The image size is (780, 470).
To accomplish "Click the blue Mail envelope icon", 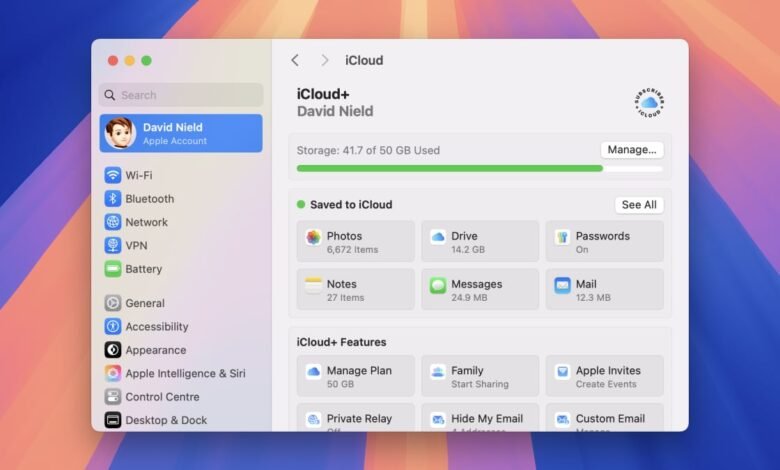I will 562,285.
